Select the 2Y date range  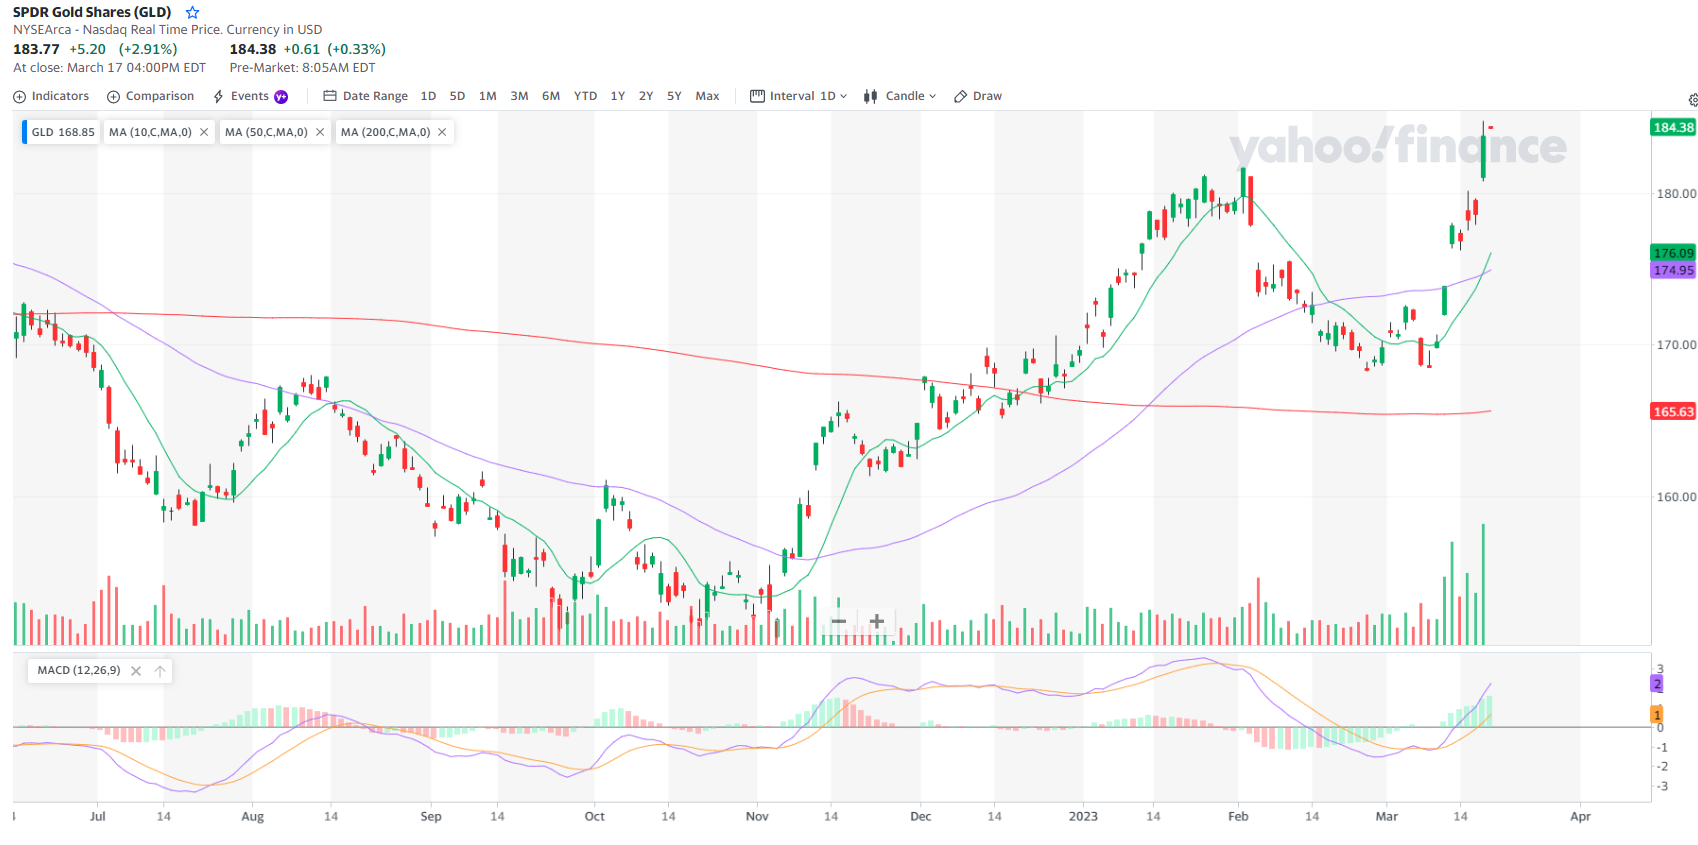tap(646, 96)
